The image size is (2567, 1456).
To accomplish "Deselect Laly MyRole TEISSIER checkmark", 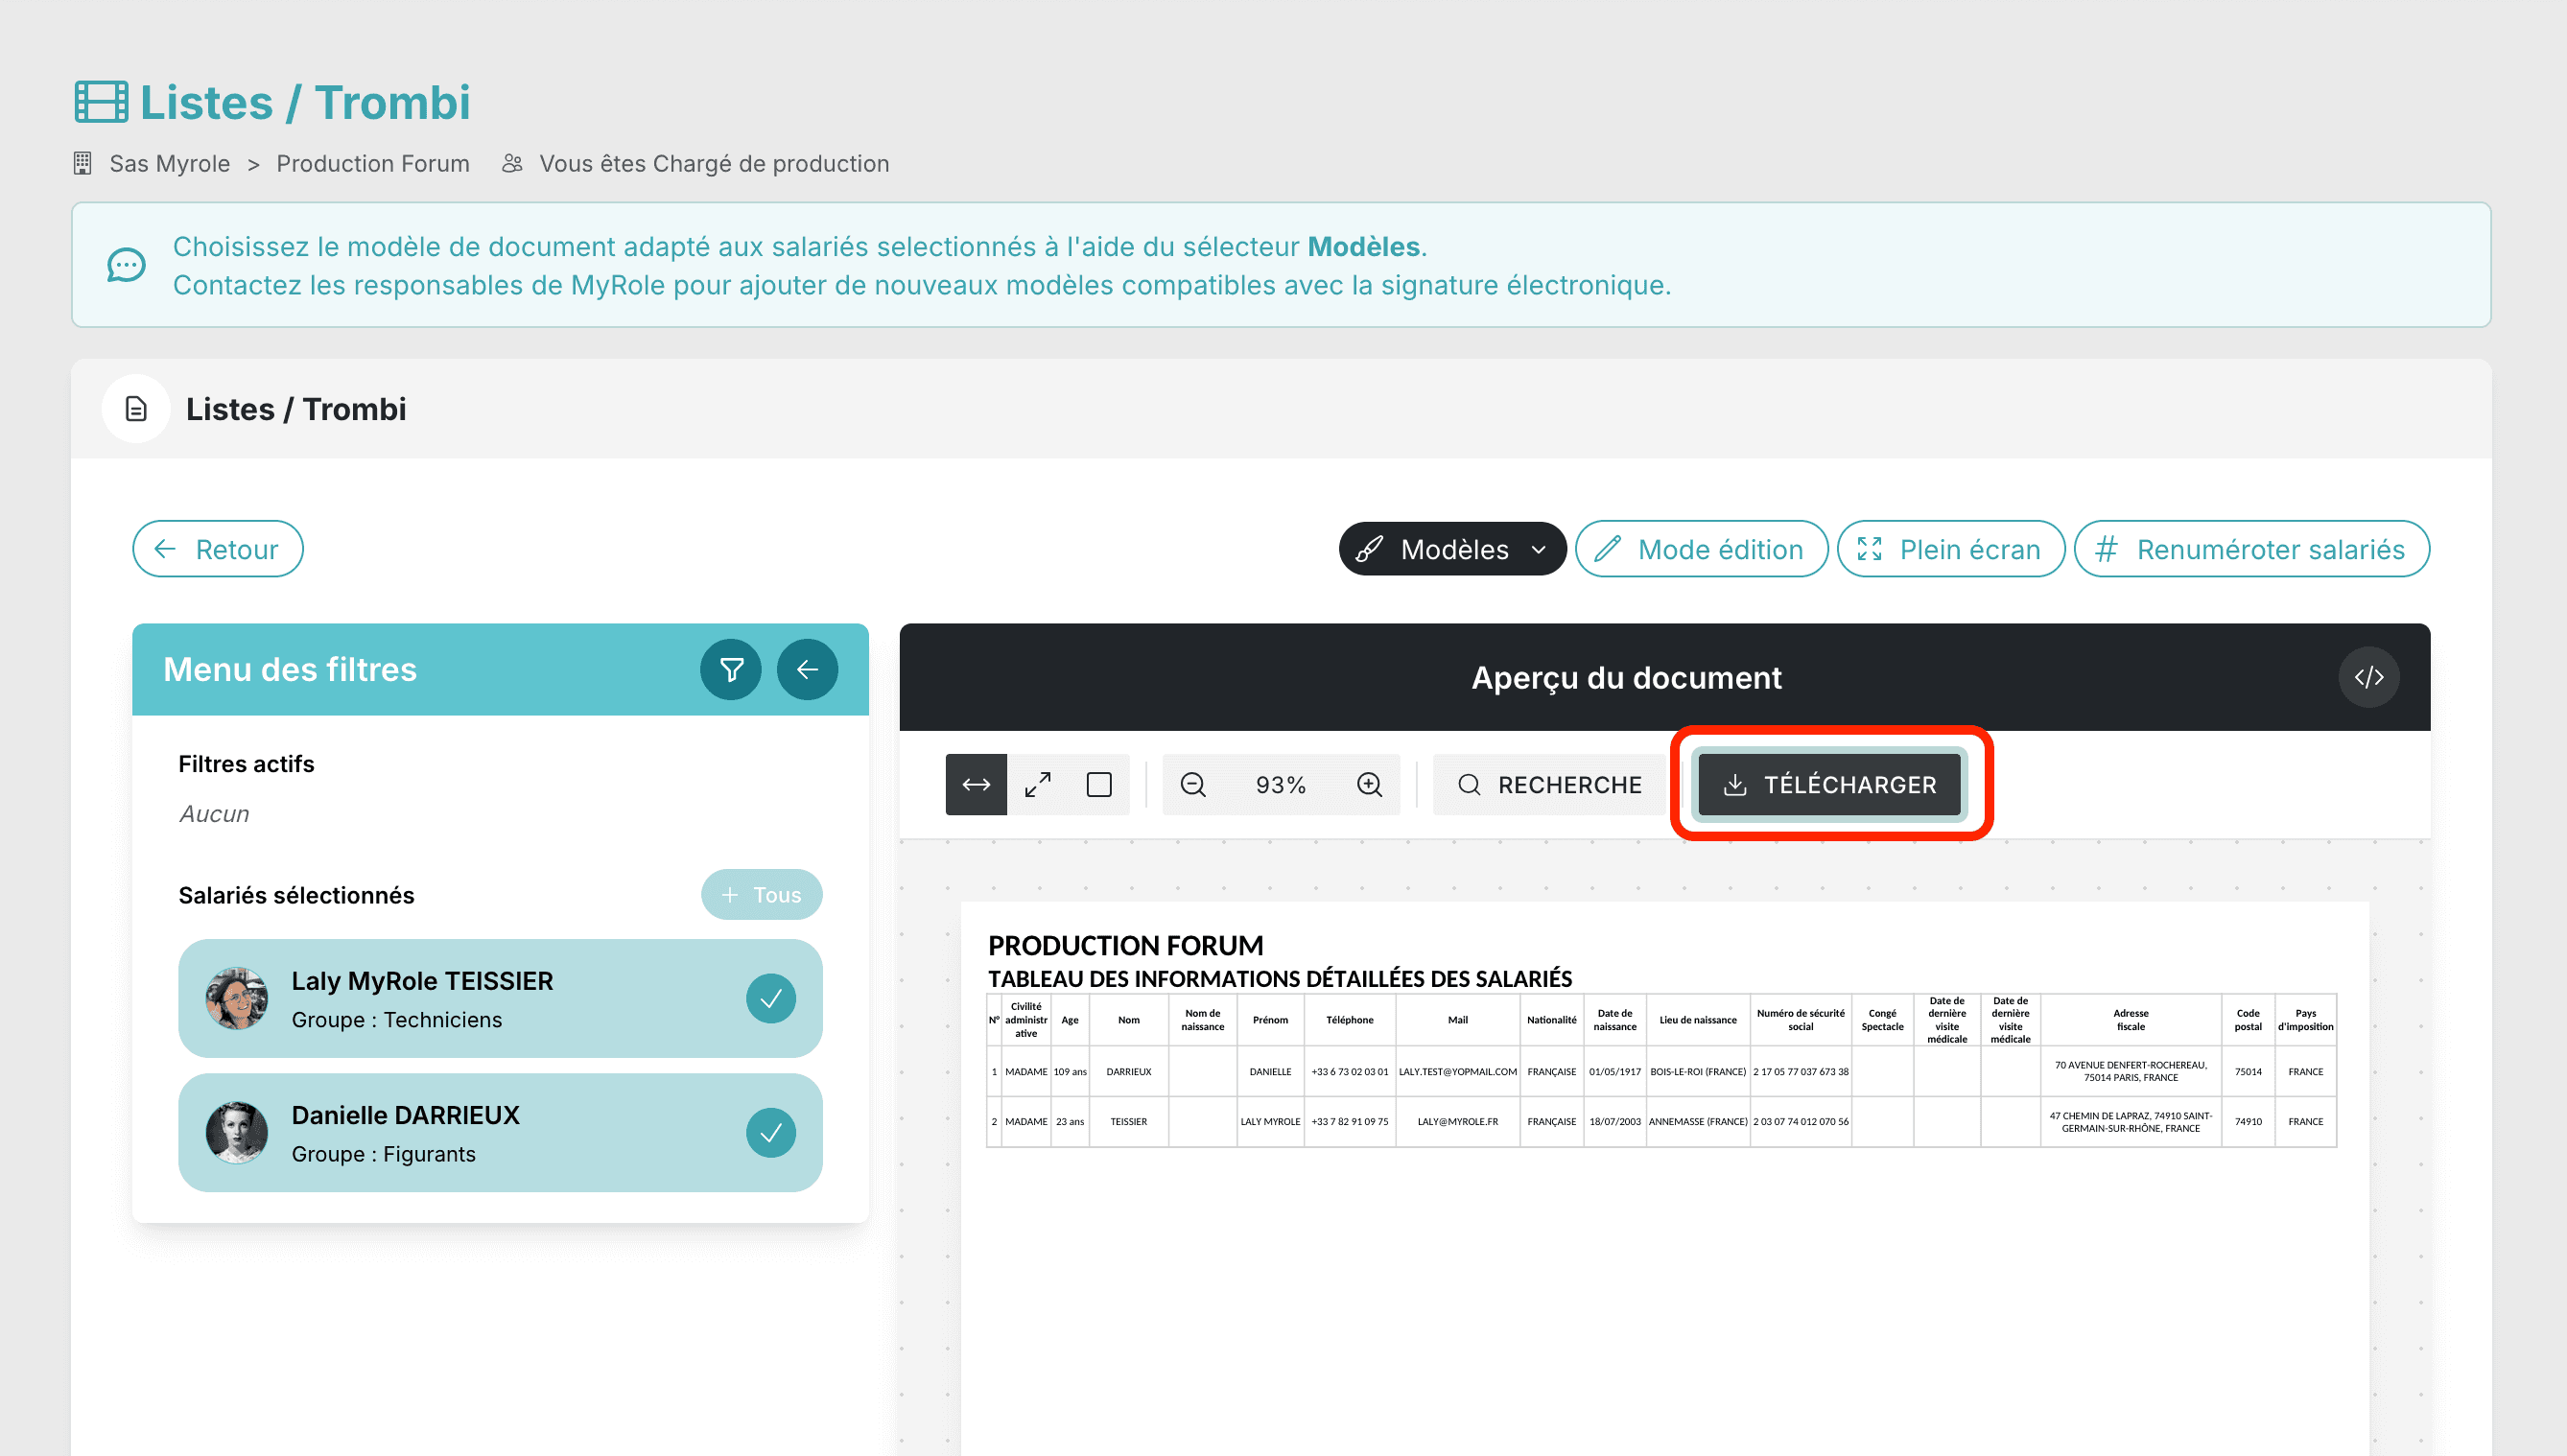I will (771, 998).
